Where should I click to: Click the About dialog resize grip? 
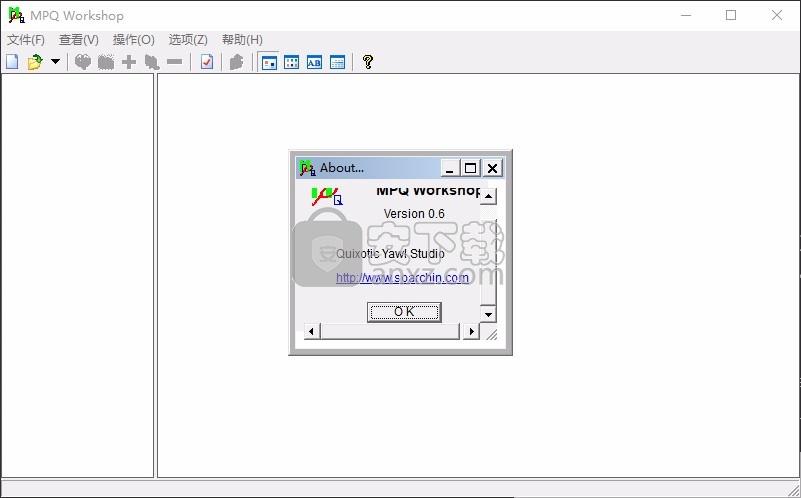491,335
